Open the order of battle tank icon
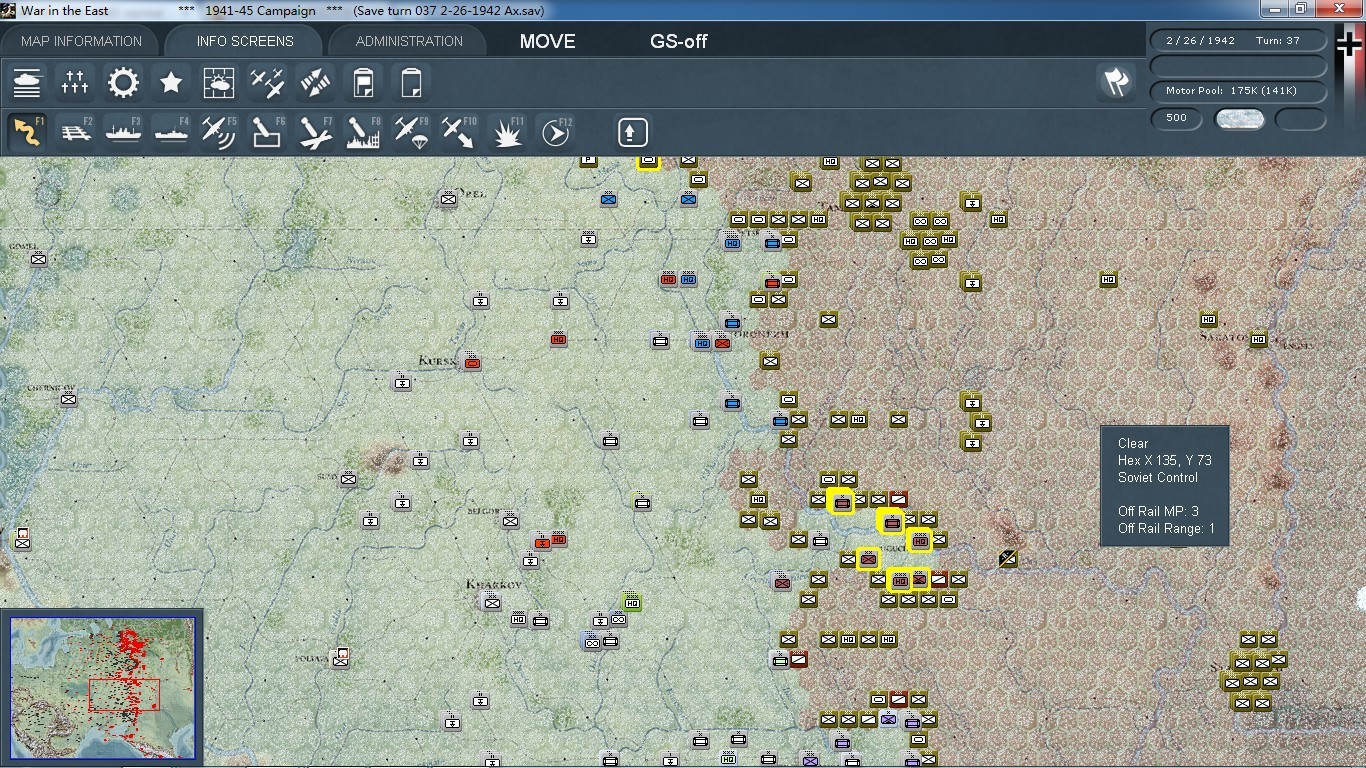 [27, 82]
